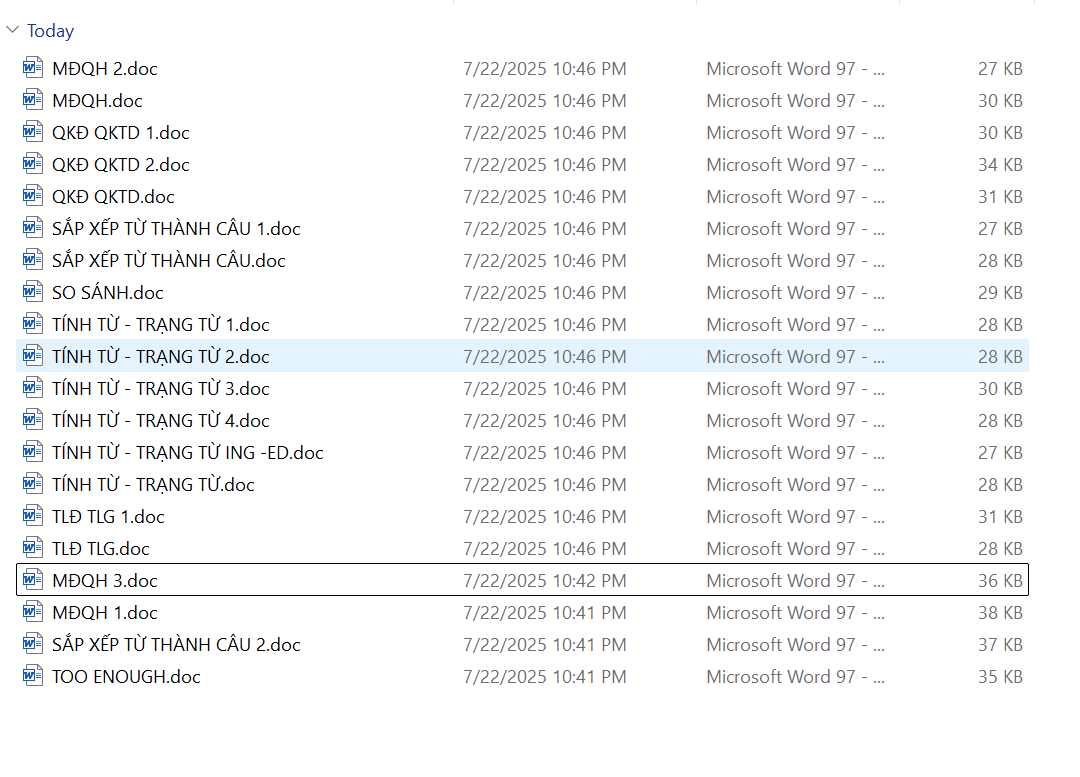
Task: Click icon of TÍNH TỪ - TRẠNG TỪ 3.doc
Action: point(33,389)
